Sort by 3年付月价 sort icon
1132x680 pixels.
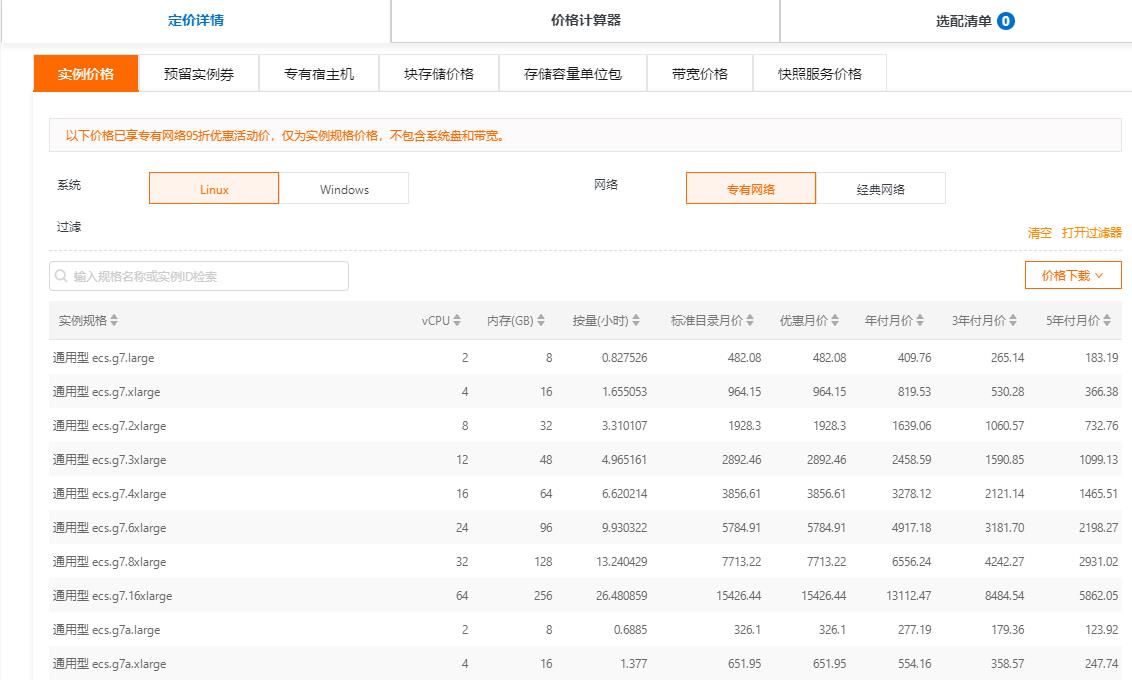1012,321
